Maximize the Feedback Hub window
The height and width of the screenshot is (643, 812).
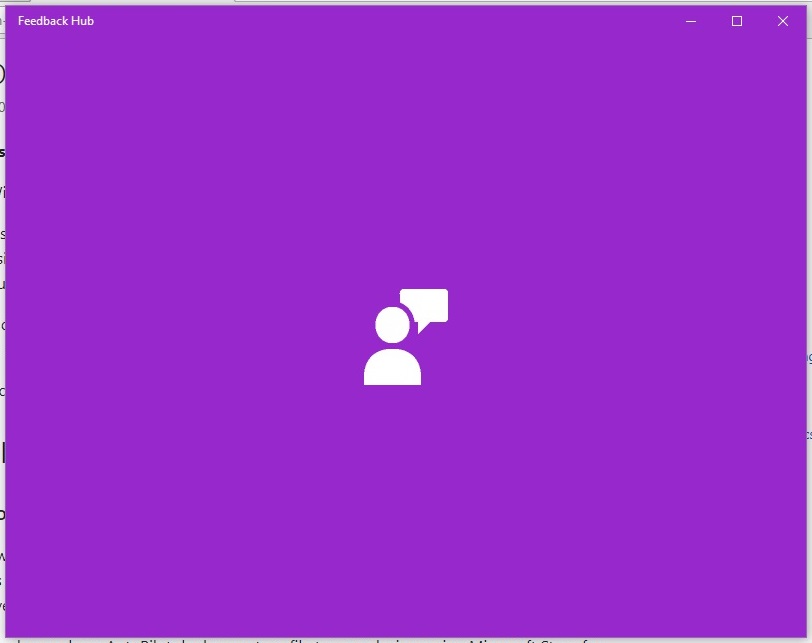(737, 21)
